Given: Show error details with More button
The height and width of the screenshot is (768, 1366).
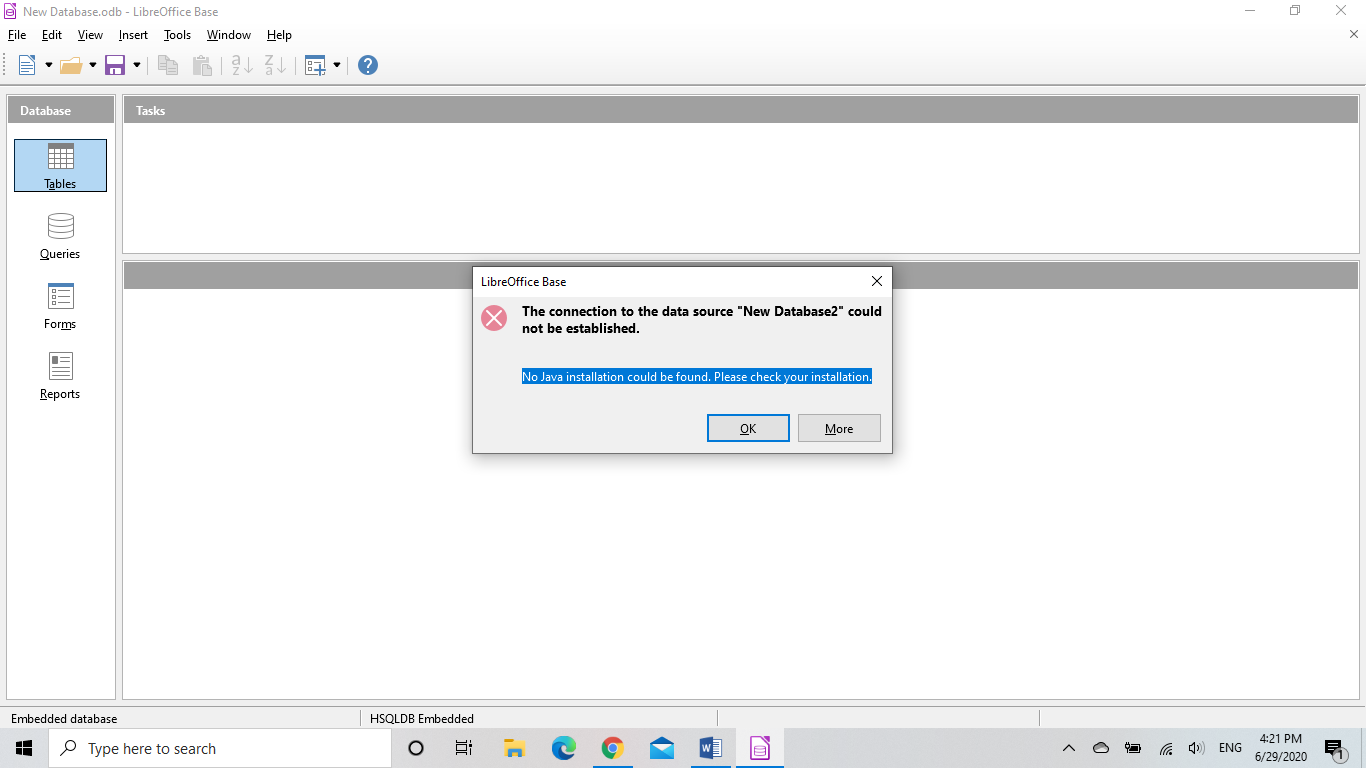Looking at the screenshot, I should (839, 428).
